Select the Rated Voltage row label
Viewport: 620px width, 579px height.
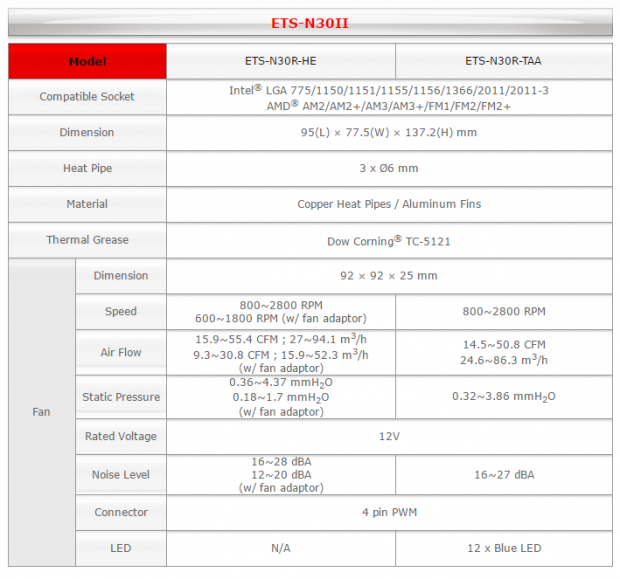point(121,436)
